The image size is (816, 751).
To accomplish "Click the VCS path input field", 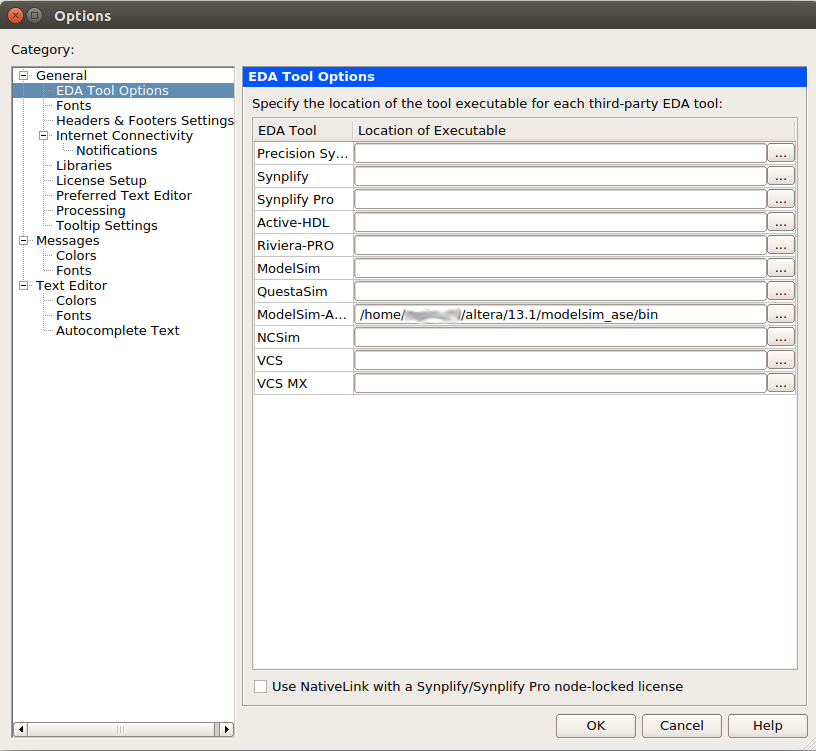I will coord(560,360).
